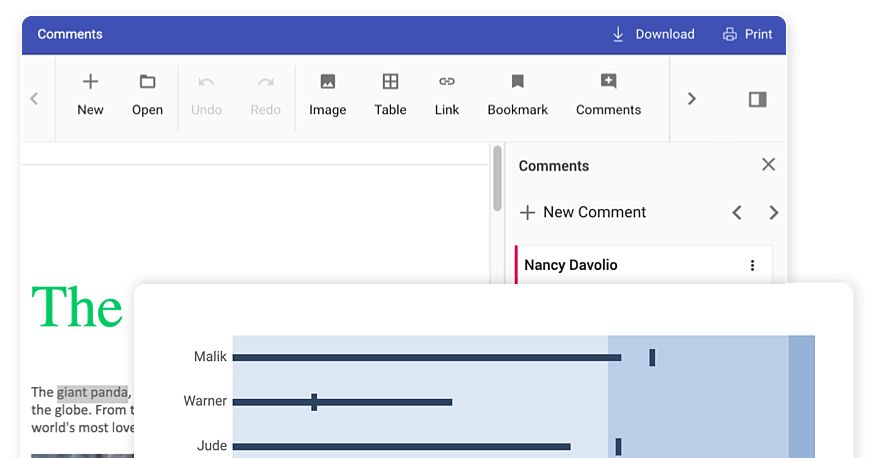Click Malik target marker in chart
The image size is (872, 458).
652,357
